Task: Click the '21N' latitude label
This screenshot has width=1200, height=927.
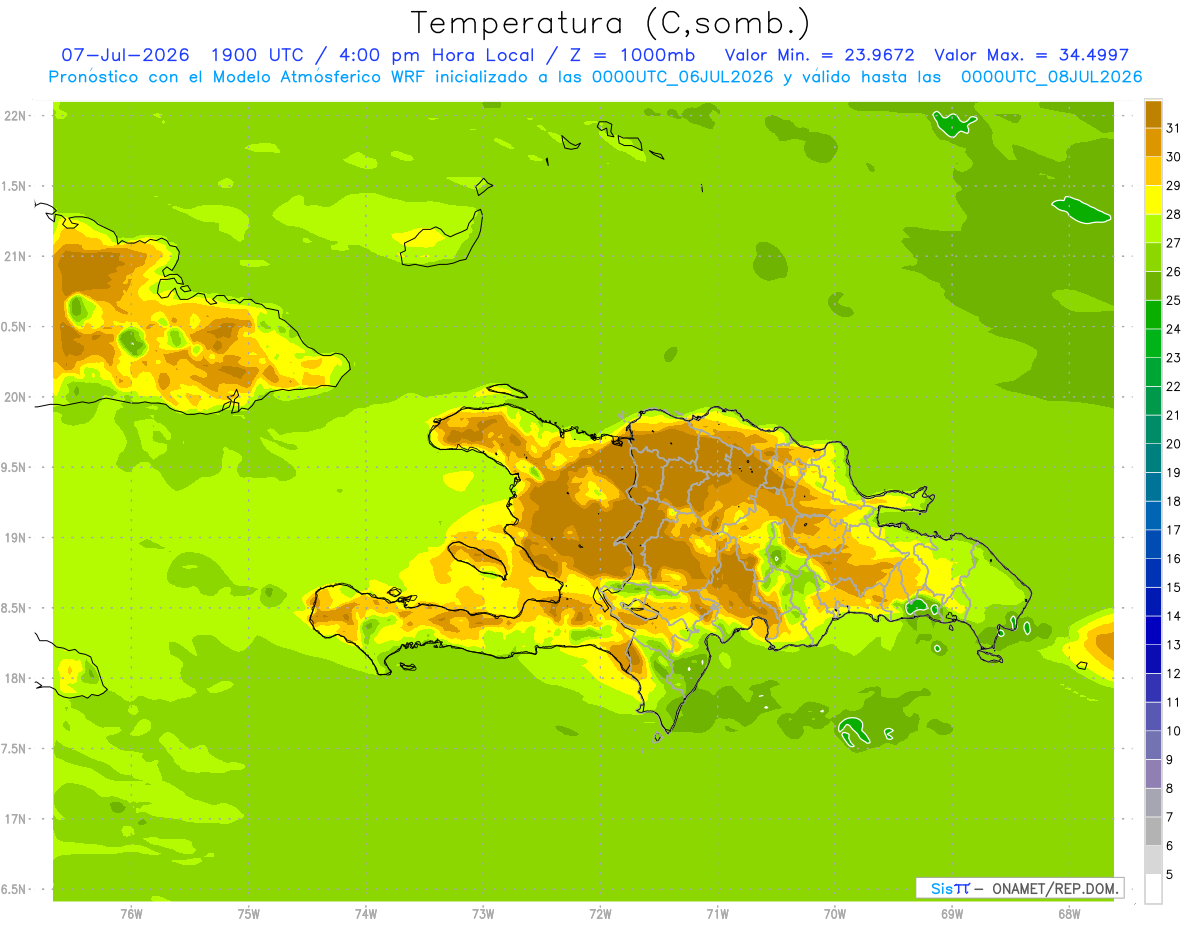Action: (17, 256)
